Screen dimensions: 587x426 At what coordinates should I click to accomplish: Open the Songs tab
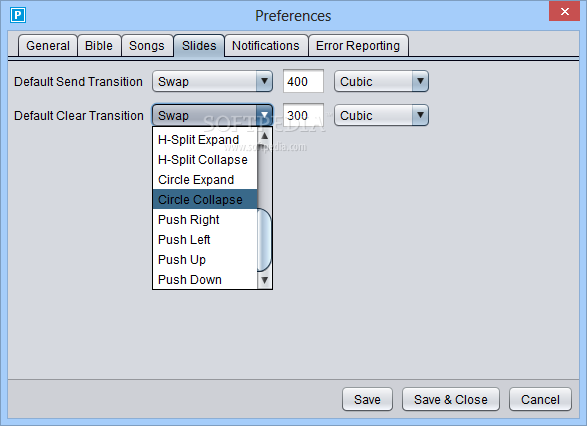pyautogui.click(x=147, y=46)
